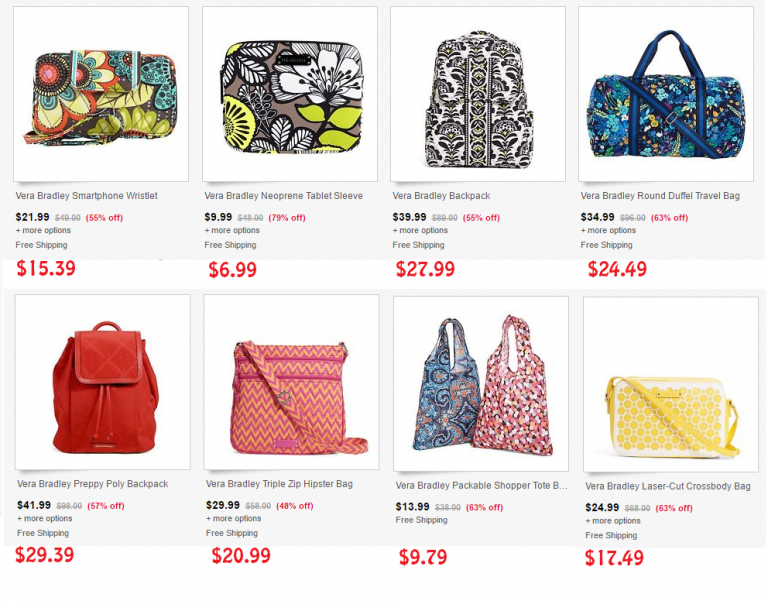View the Packable Shopper Tote image
768x601 pixels.
(x=481, y=381)
